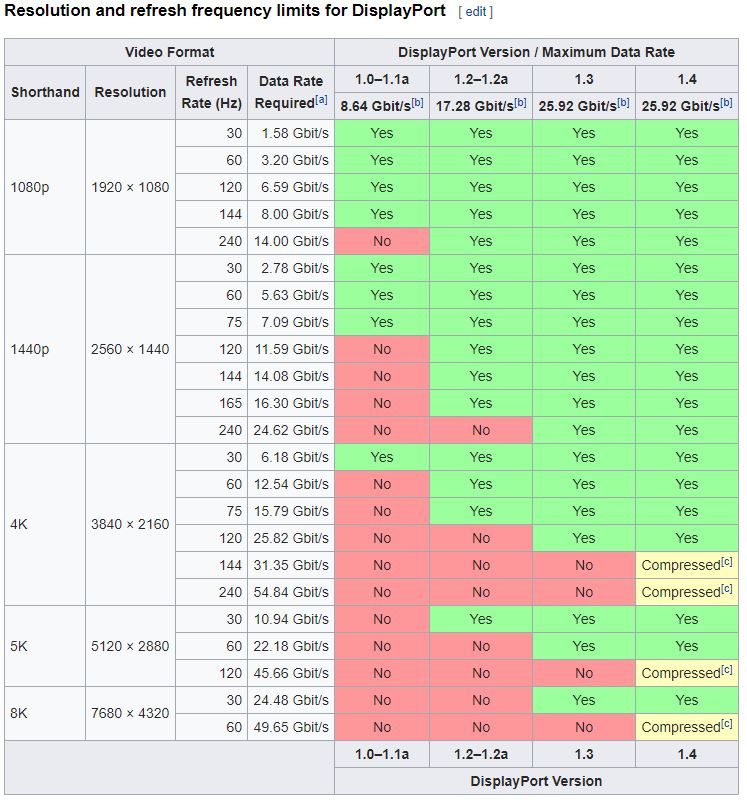Click the Video Format header cell
747x800 pixels.
point(169,52)
